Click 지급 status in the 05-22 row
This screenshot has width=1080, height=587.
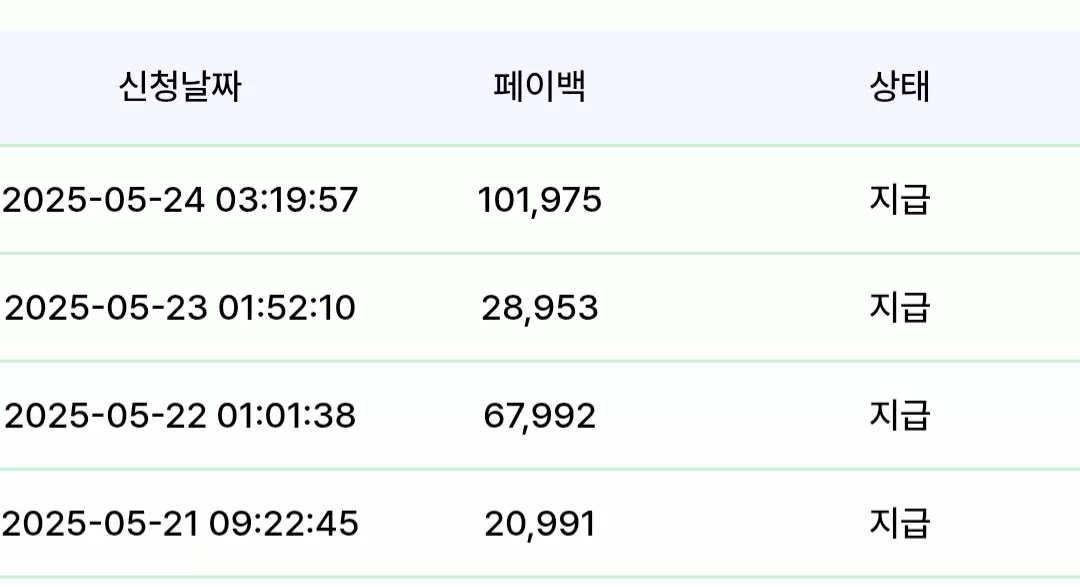(x=900, y=415)
